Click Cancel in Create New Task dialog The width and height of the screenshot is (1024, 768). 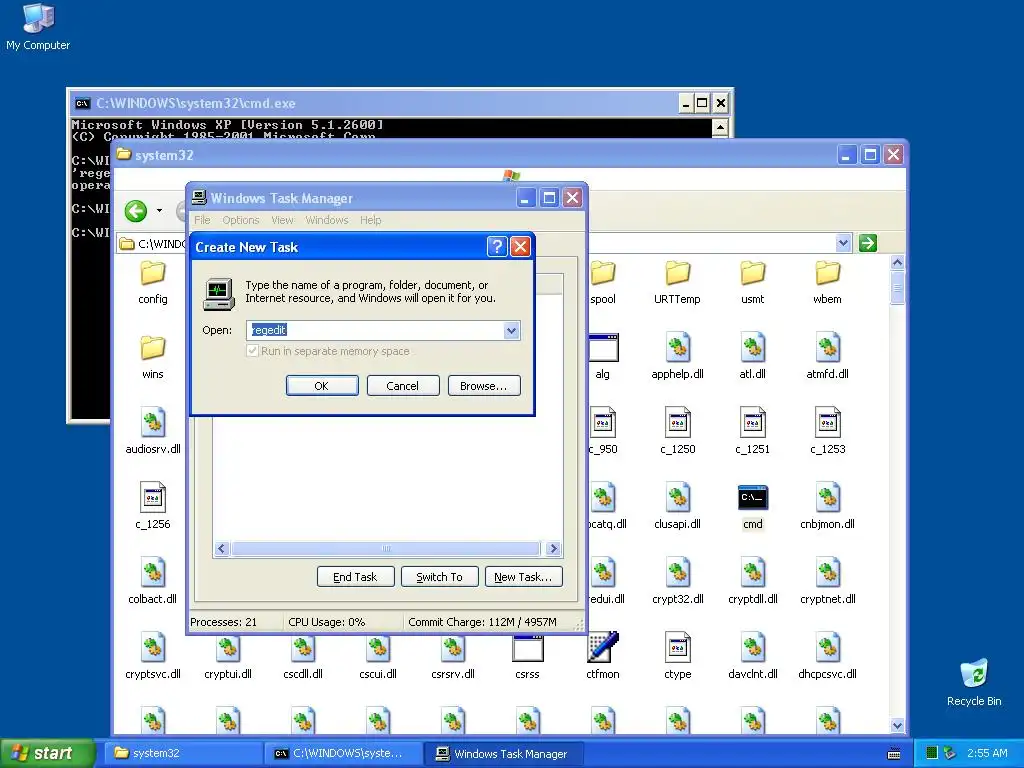tap(403, 386)
